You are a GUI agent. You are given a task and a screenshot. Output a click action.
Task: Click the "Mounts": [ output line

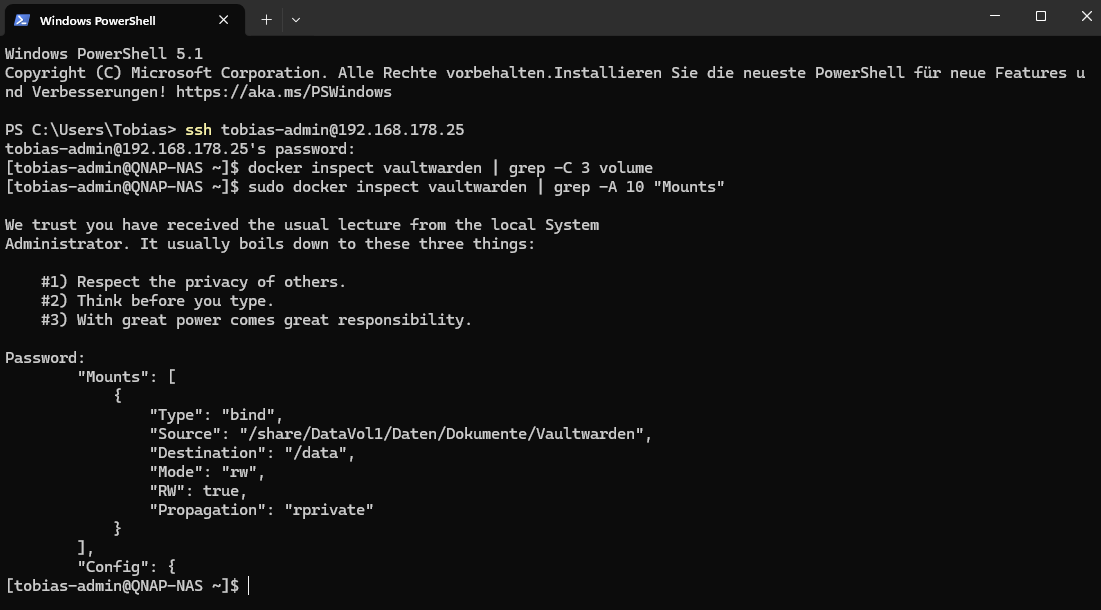(x=126, y=377)
